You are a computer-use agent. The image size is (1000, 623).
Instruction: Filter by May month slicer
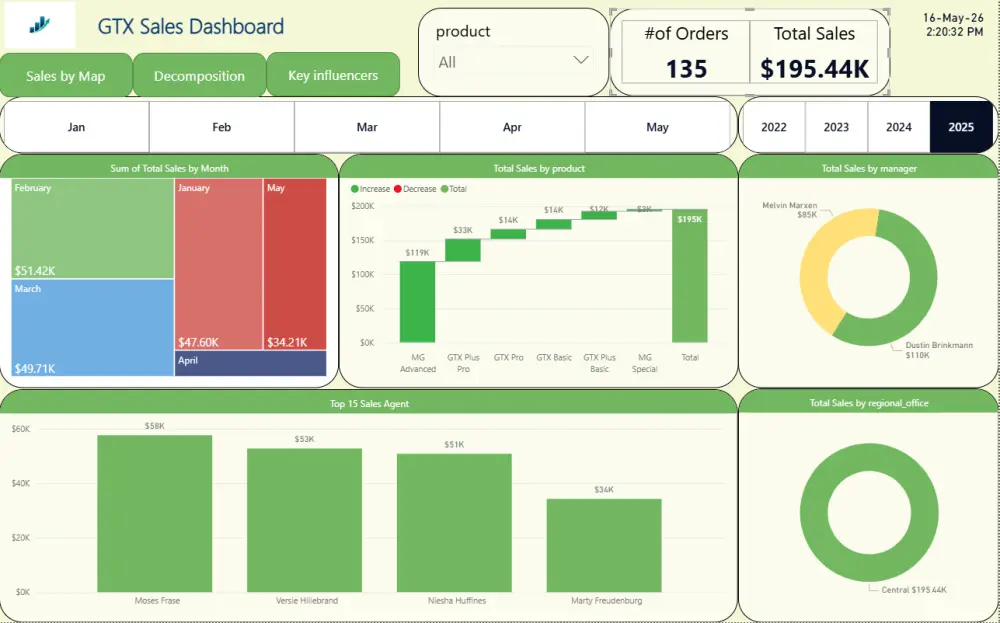[x=657, y=127]
